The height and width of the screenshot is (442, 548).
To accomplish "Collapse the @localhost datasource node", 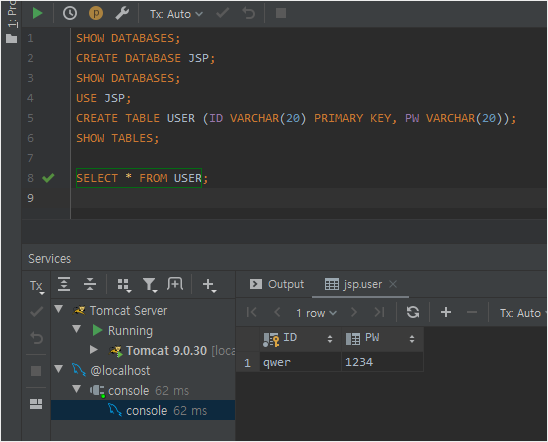I will coord(59,369).
